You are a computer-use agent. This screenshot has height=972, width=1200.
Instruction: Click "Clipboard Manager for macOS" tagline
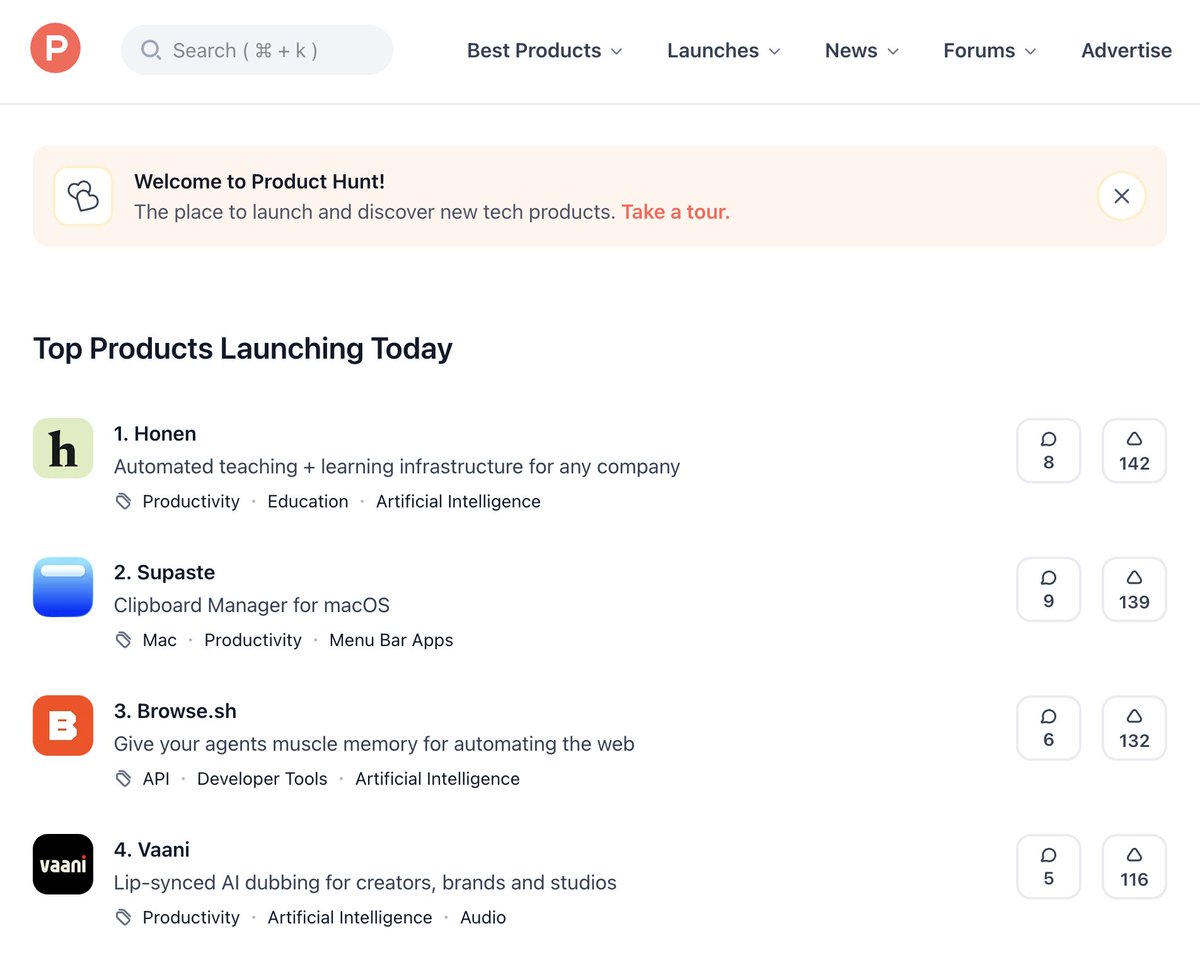coord(252,605)
